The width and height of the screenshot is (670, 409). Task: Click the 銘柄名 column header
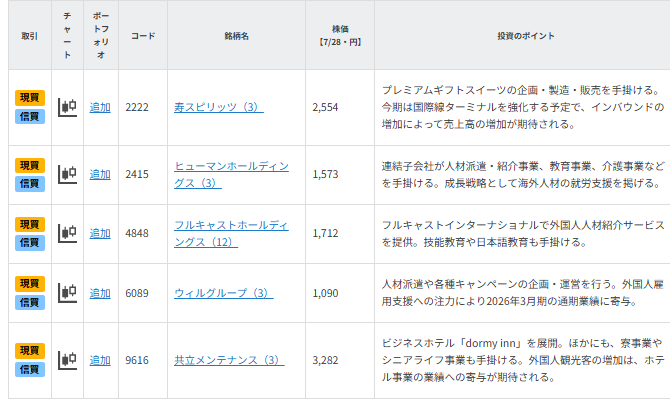click(x=236, y=36)
